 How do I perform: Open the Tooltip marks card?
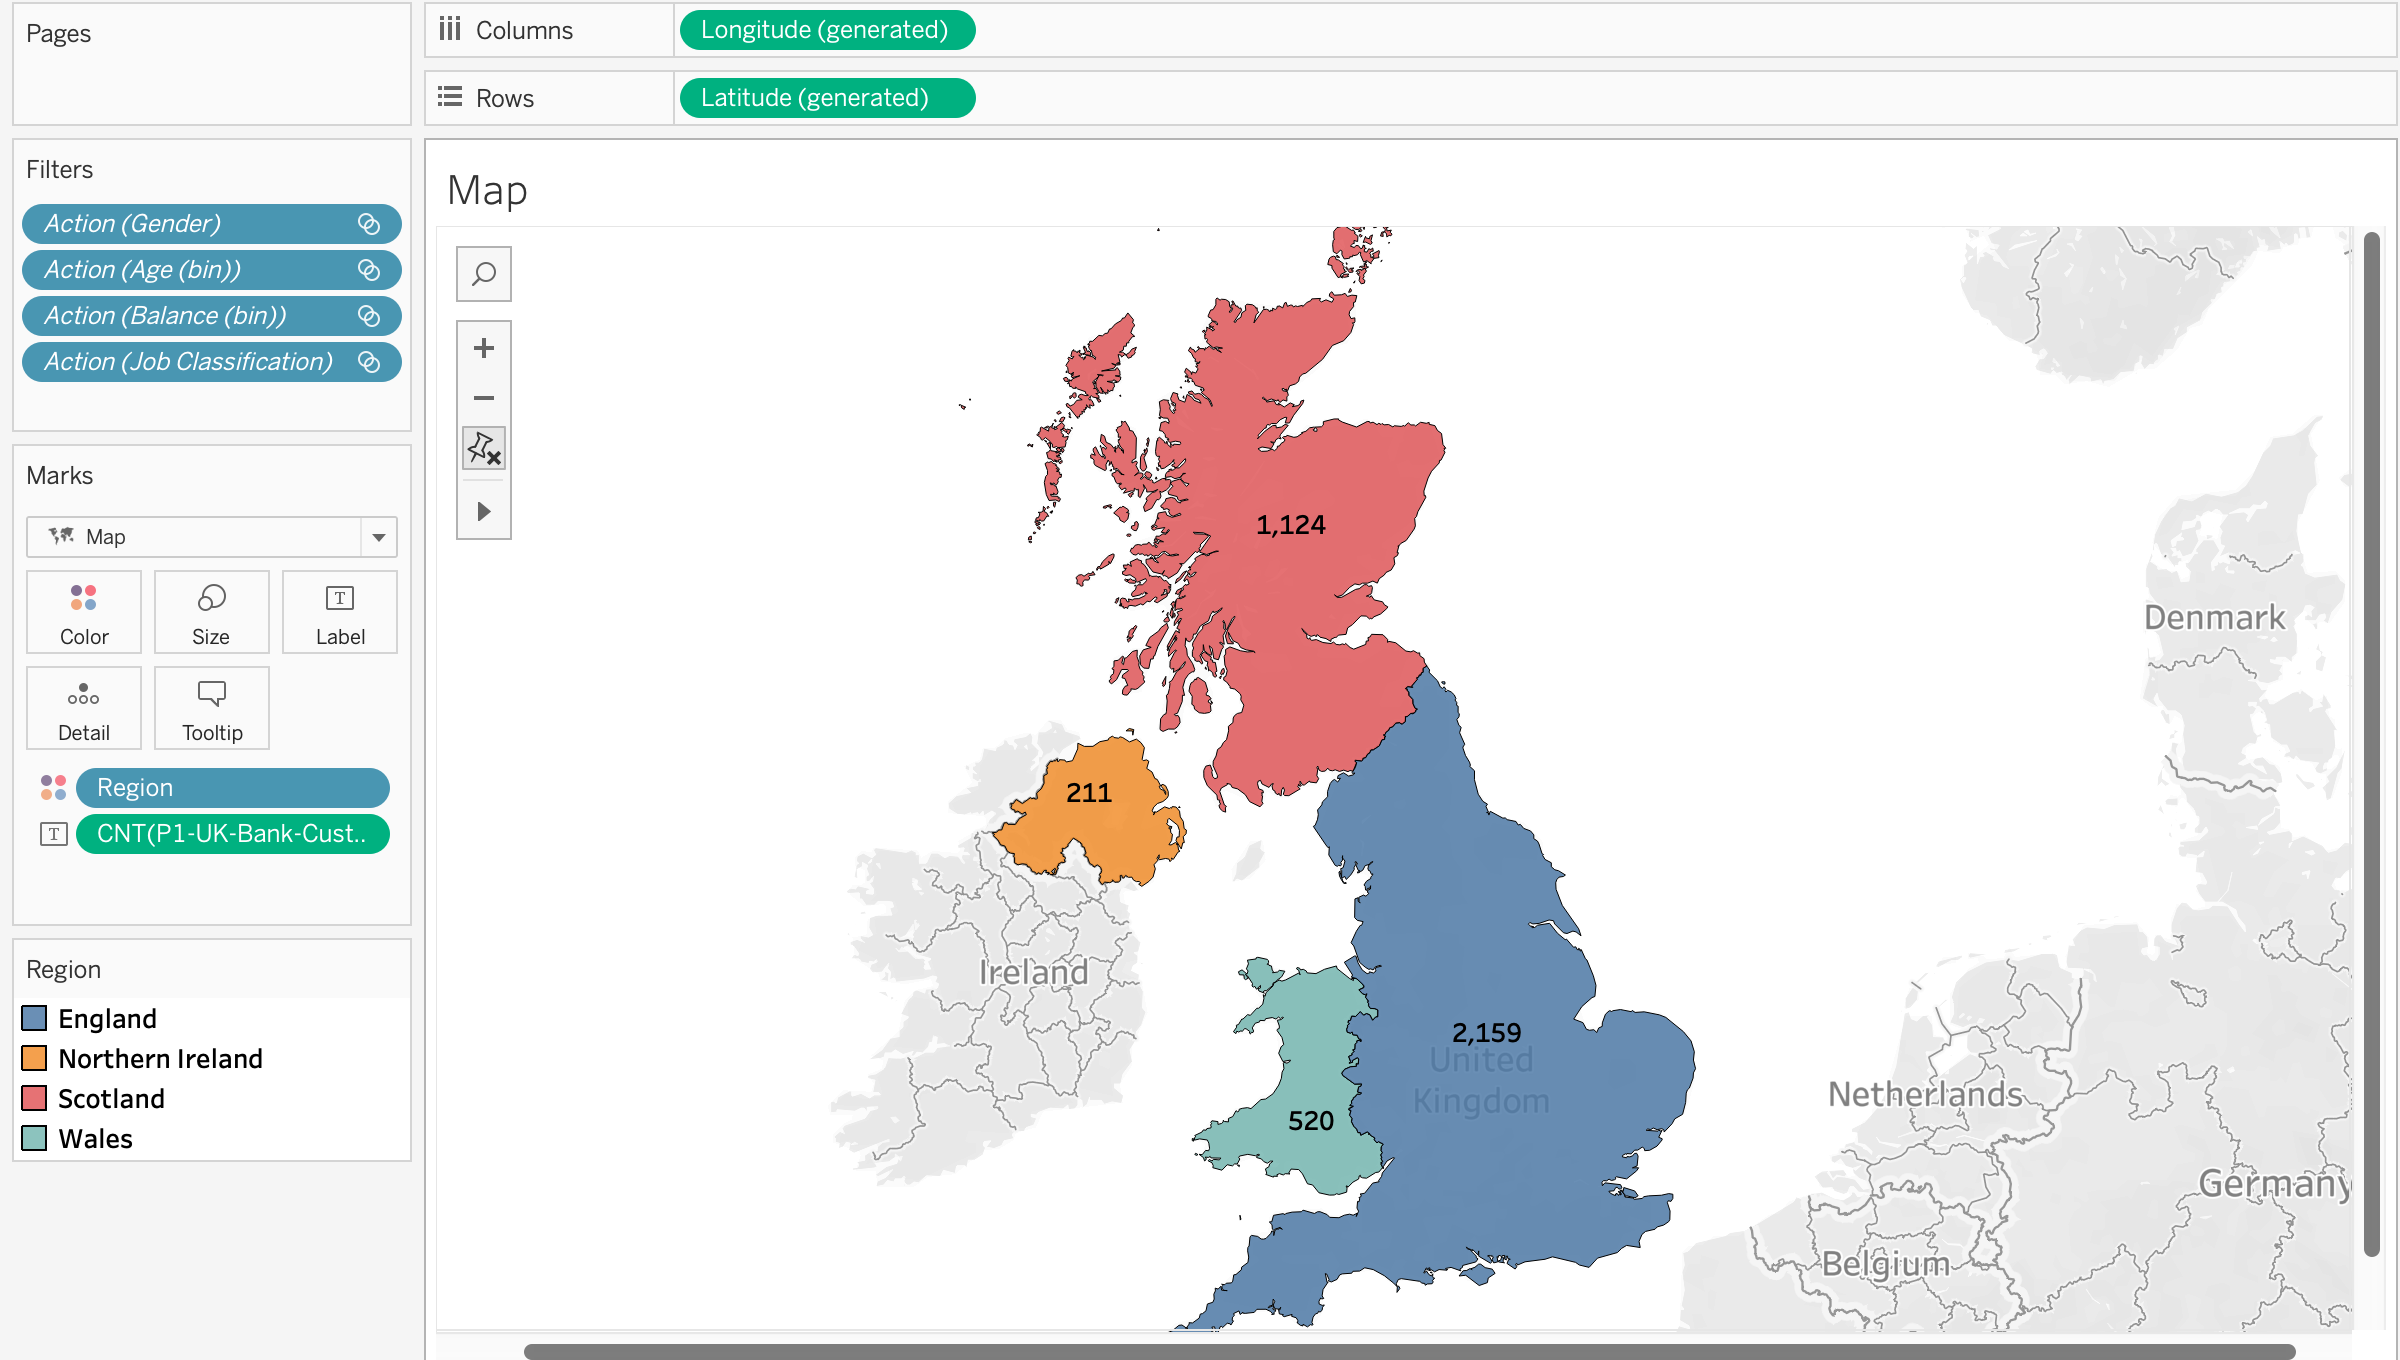pos(211,707)
